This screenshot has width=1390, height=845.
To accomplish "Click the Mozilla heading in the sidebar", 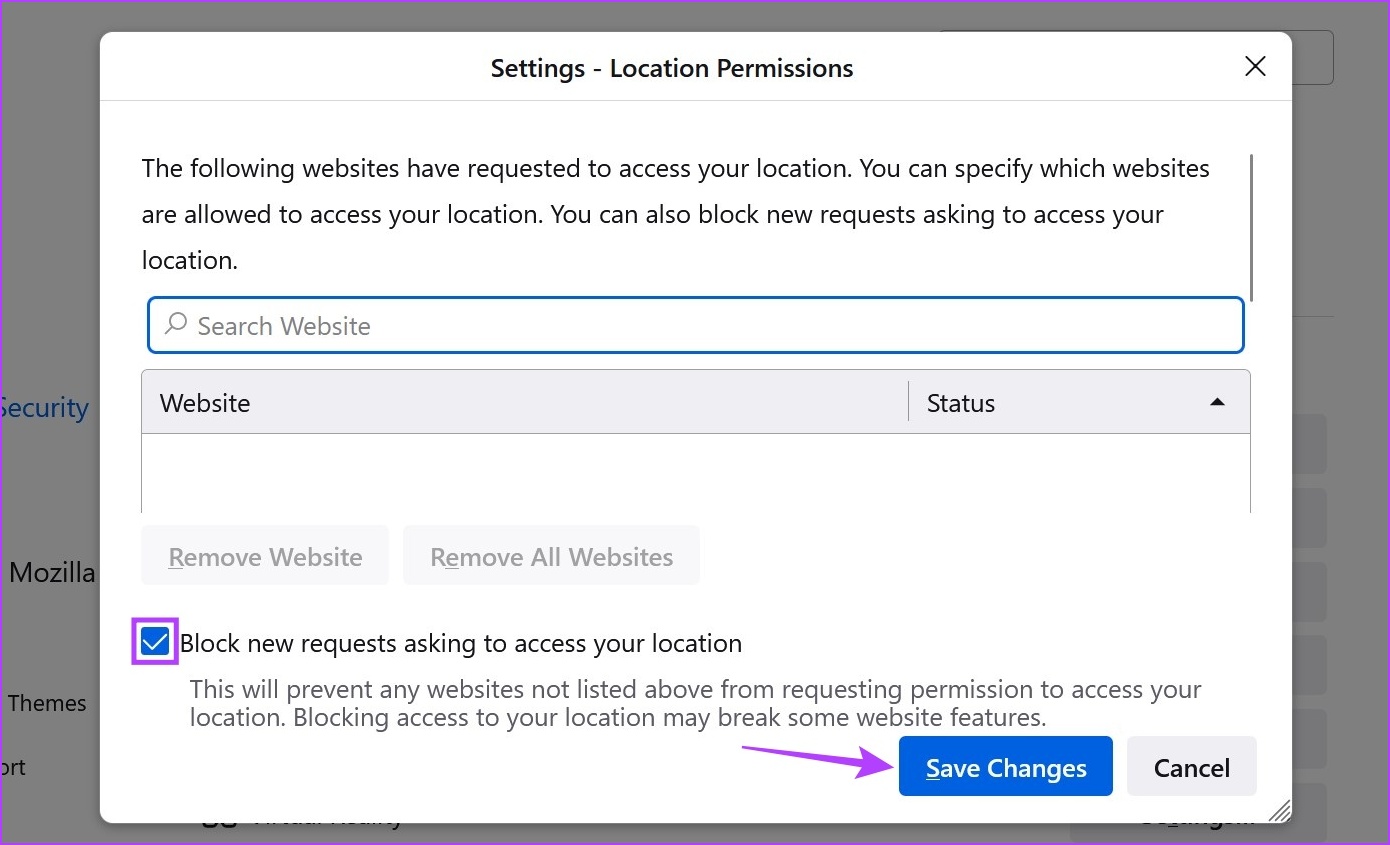I will 51,572.
